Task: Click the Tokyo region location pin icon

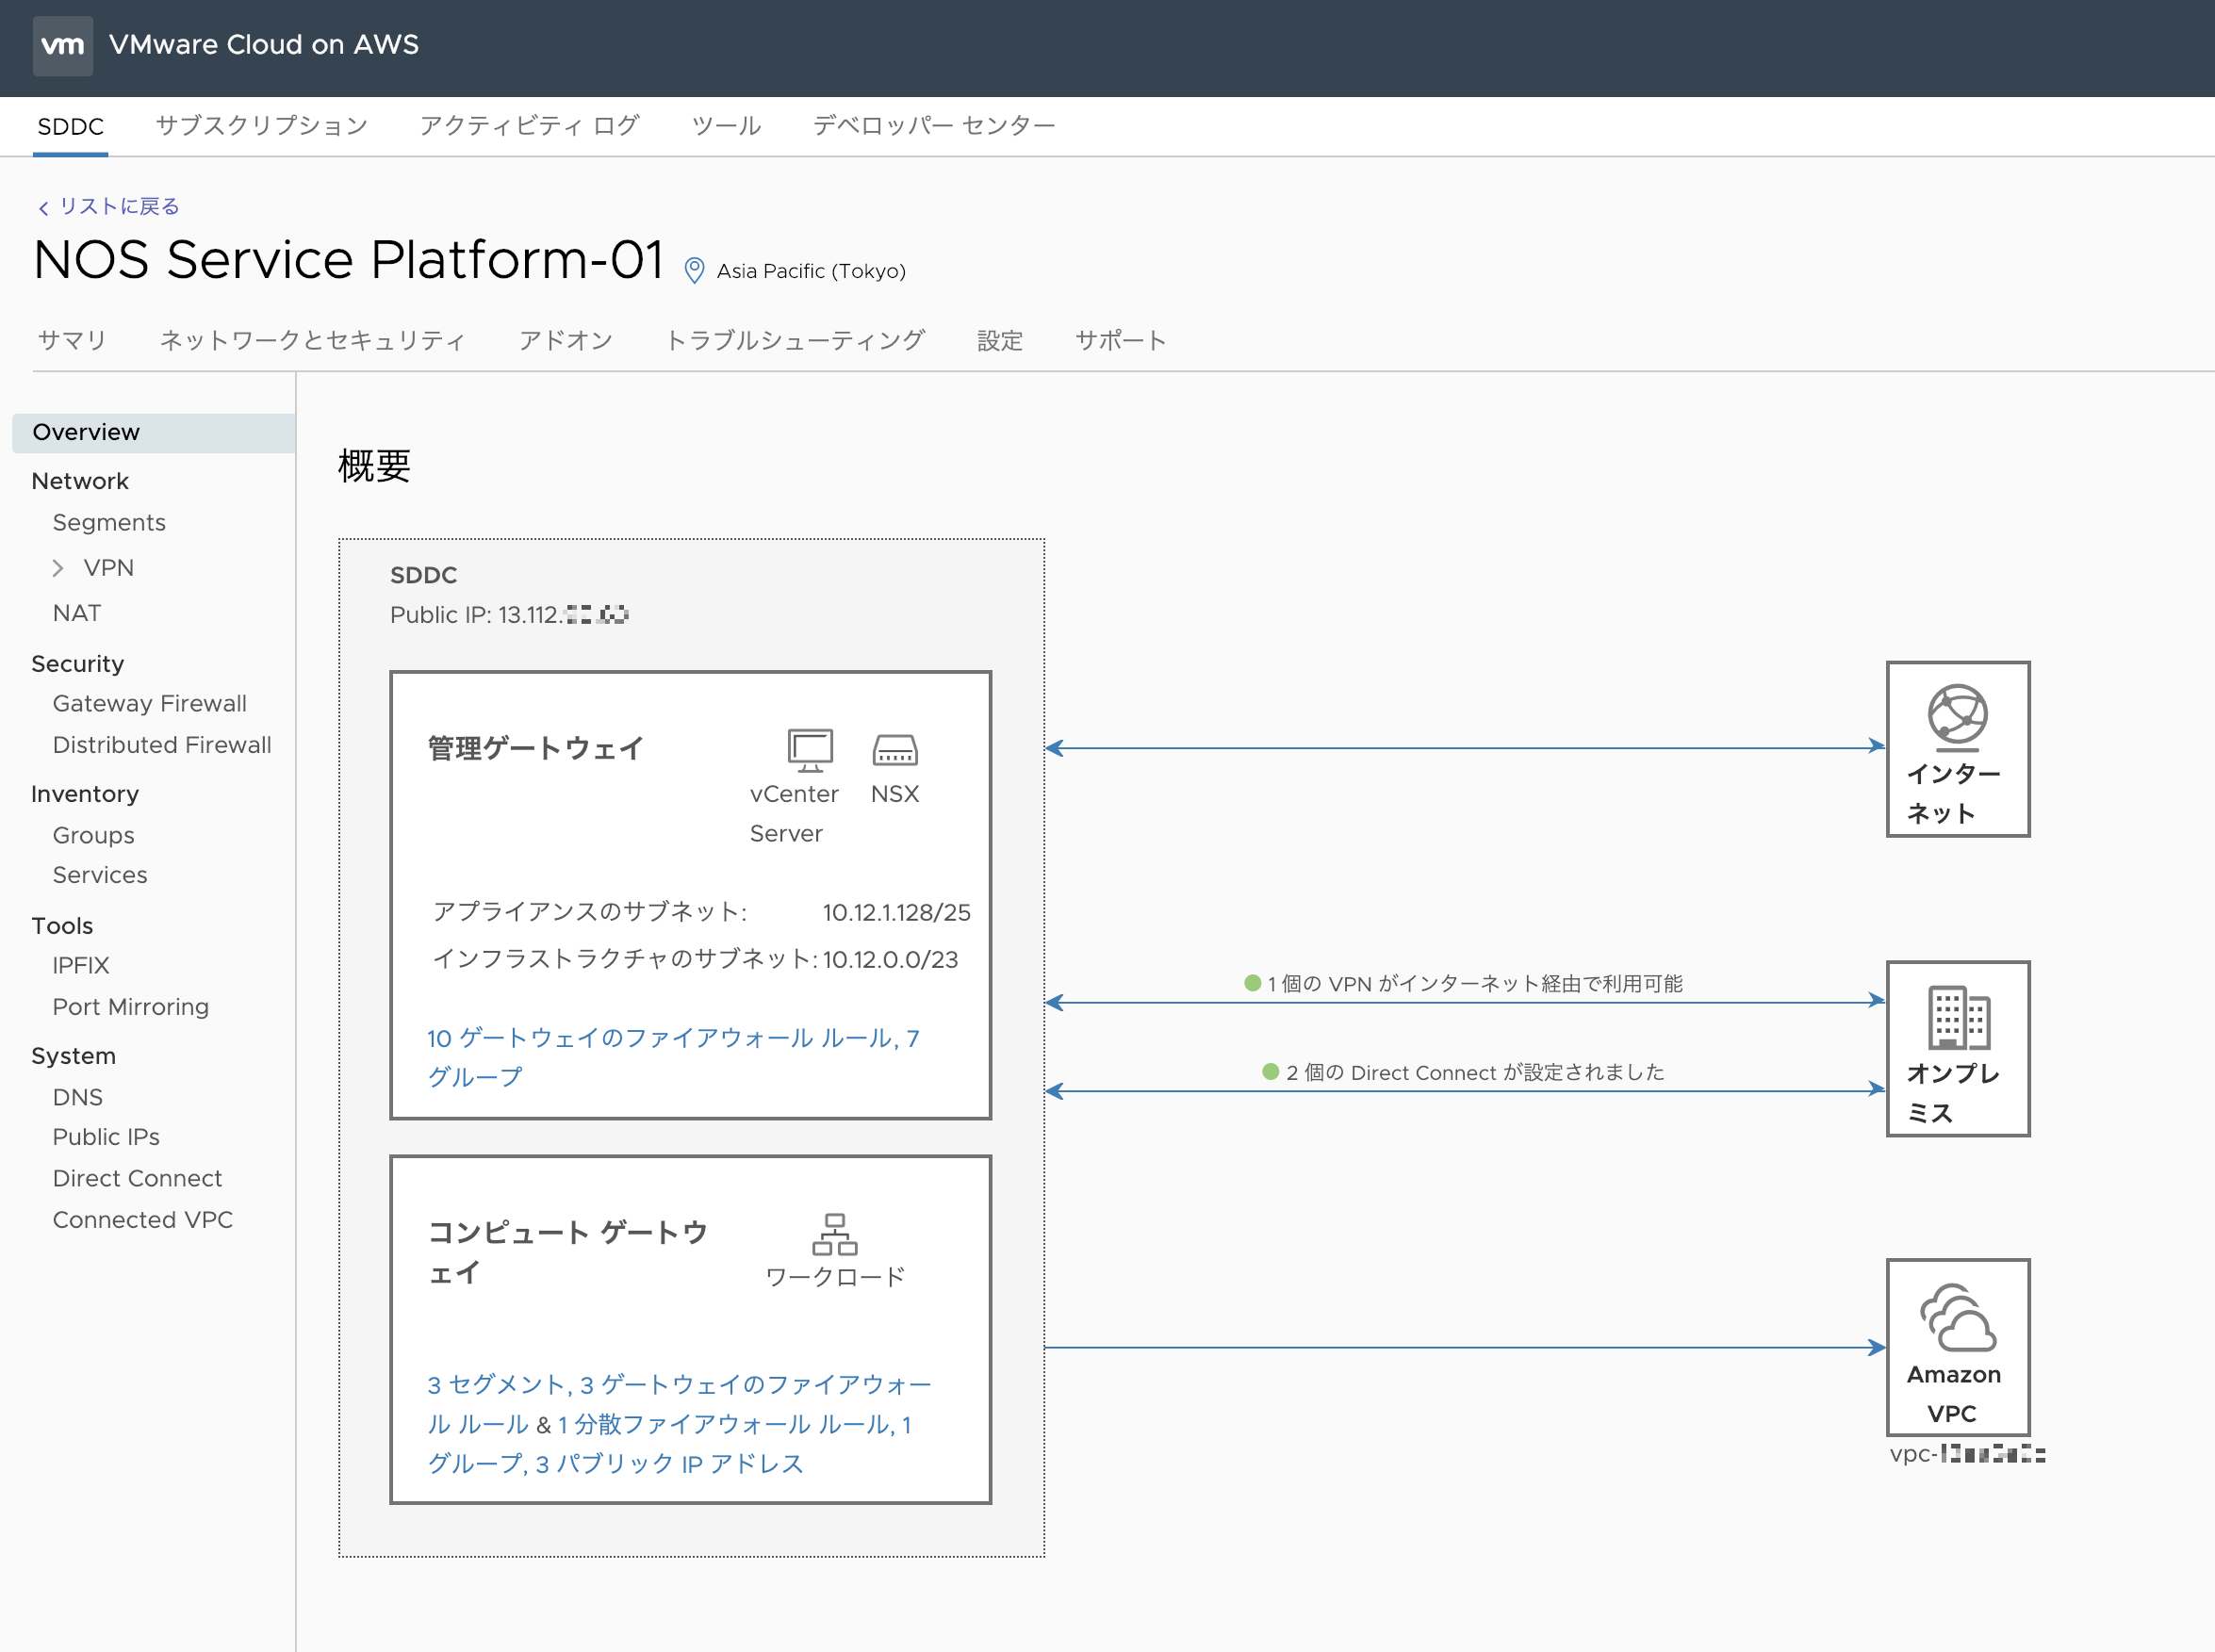Action: point(694,271)
